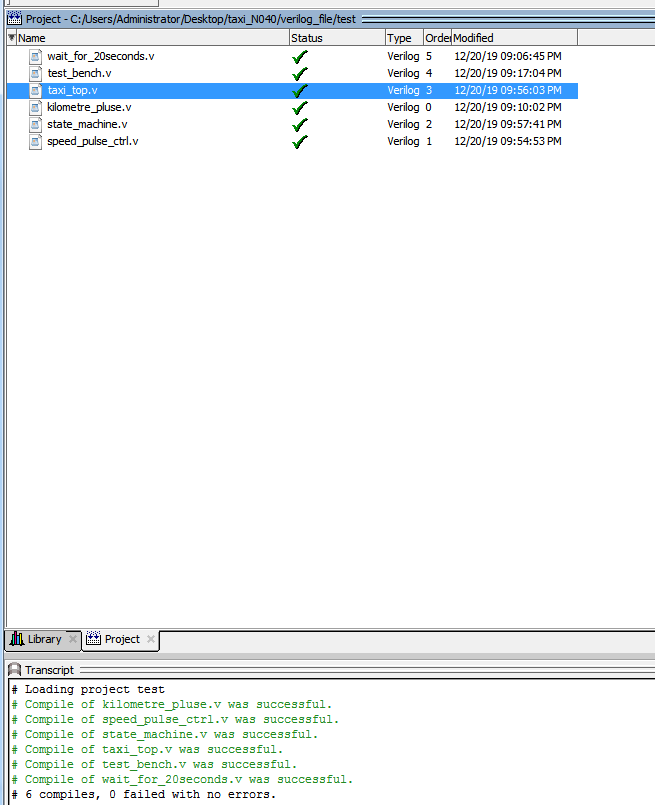Click transcript line about speed_pulse_ctrl.v compile
The height and width of the screenshot is (805, 655).
click(176, 719)
